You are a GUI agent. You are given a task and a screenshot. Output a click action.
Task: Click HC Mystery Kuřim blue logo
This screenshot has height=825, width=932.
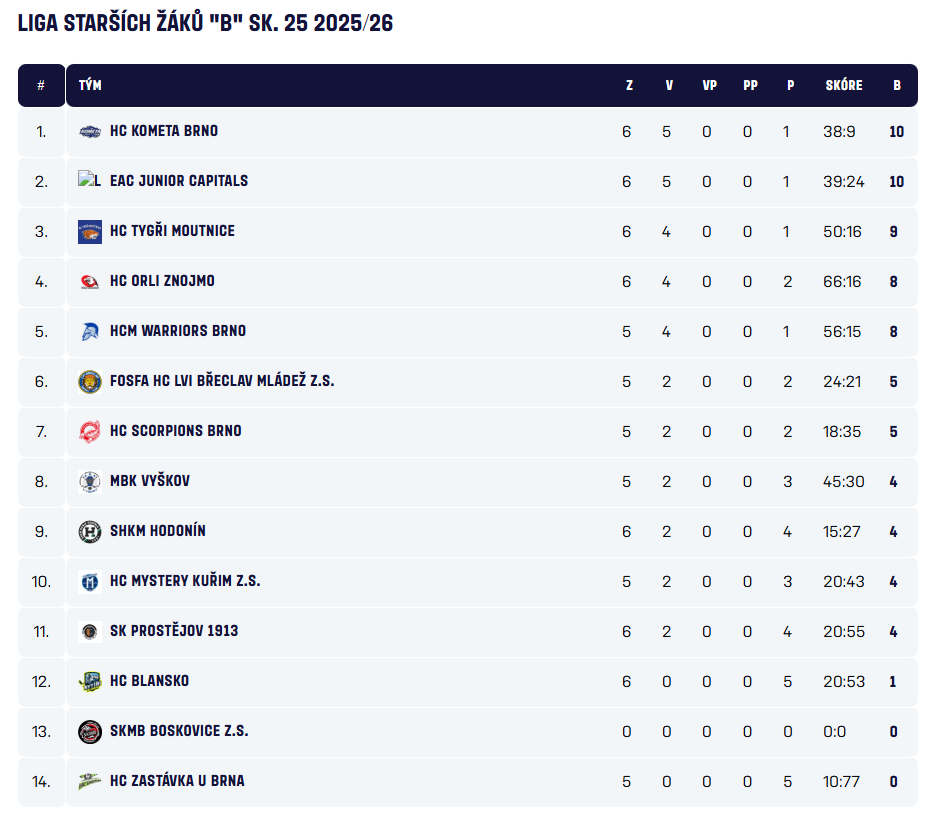(90, 581)
